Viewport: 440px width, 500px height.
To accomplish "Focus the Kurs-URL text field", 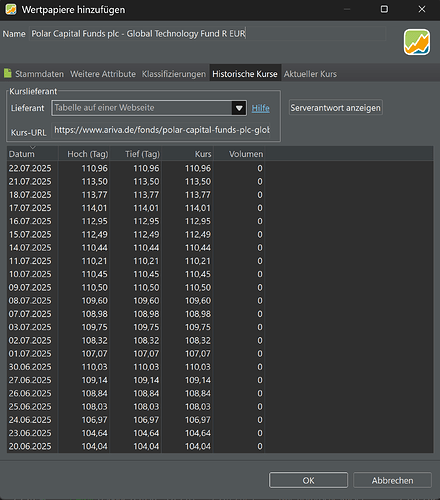I will 161,130.
